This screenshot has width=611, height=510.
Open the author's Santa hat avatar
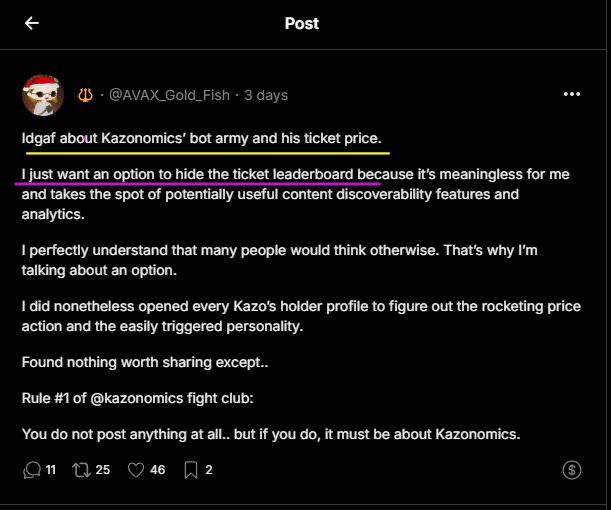point(43,95)
